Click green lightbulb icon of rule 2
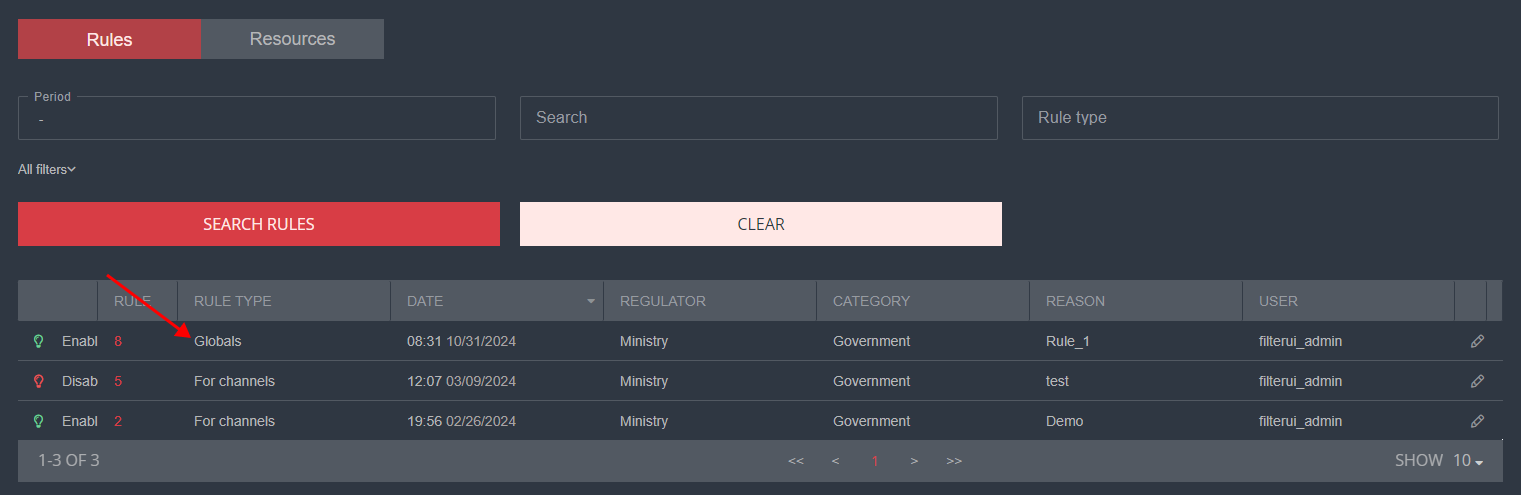Screen dimensions: 1521x495 point(39,421)
